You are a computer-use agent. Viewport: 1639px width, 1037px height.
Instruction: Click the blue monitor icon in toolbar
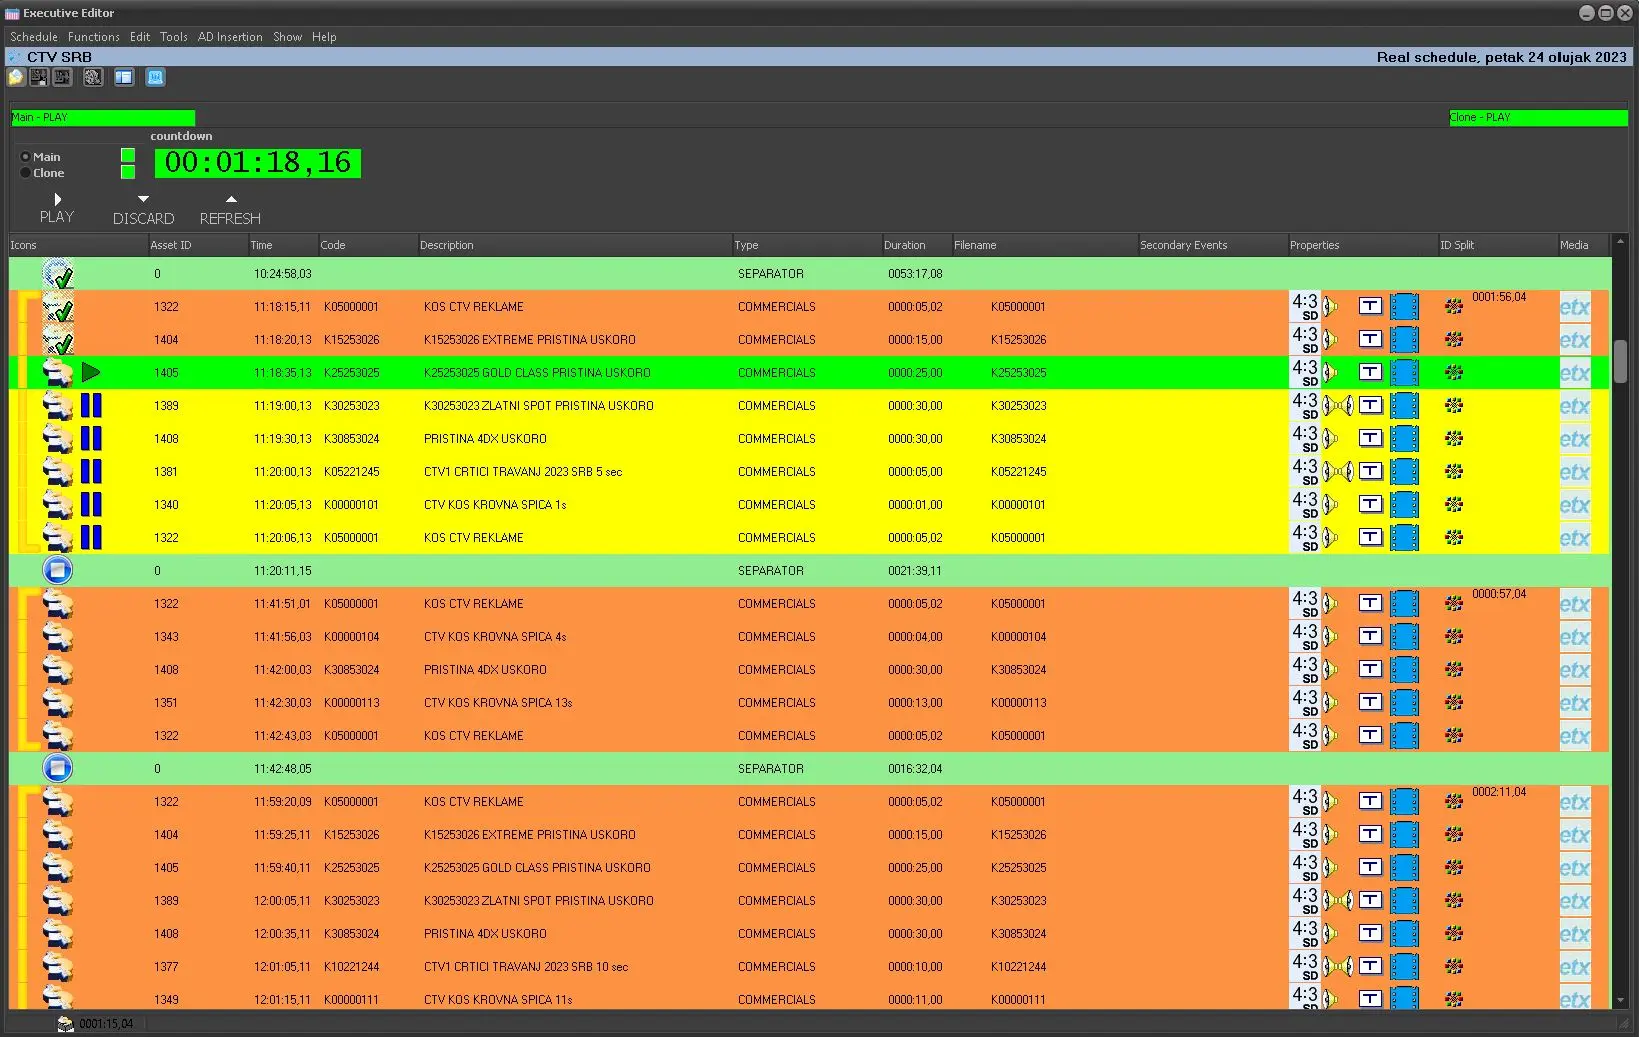click(x=155, y=77)
